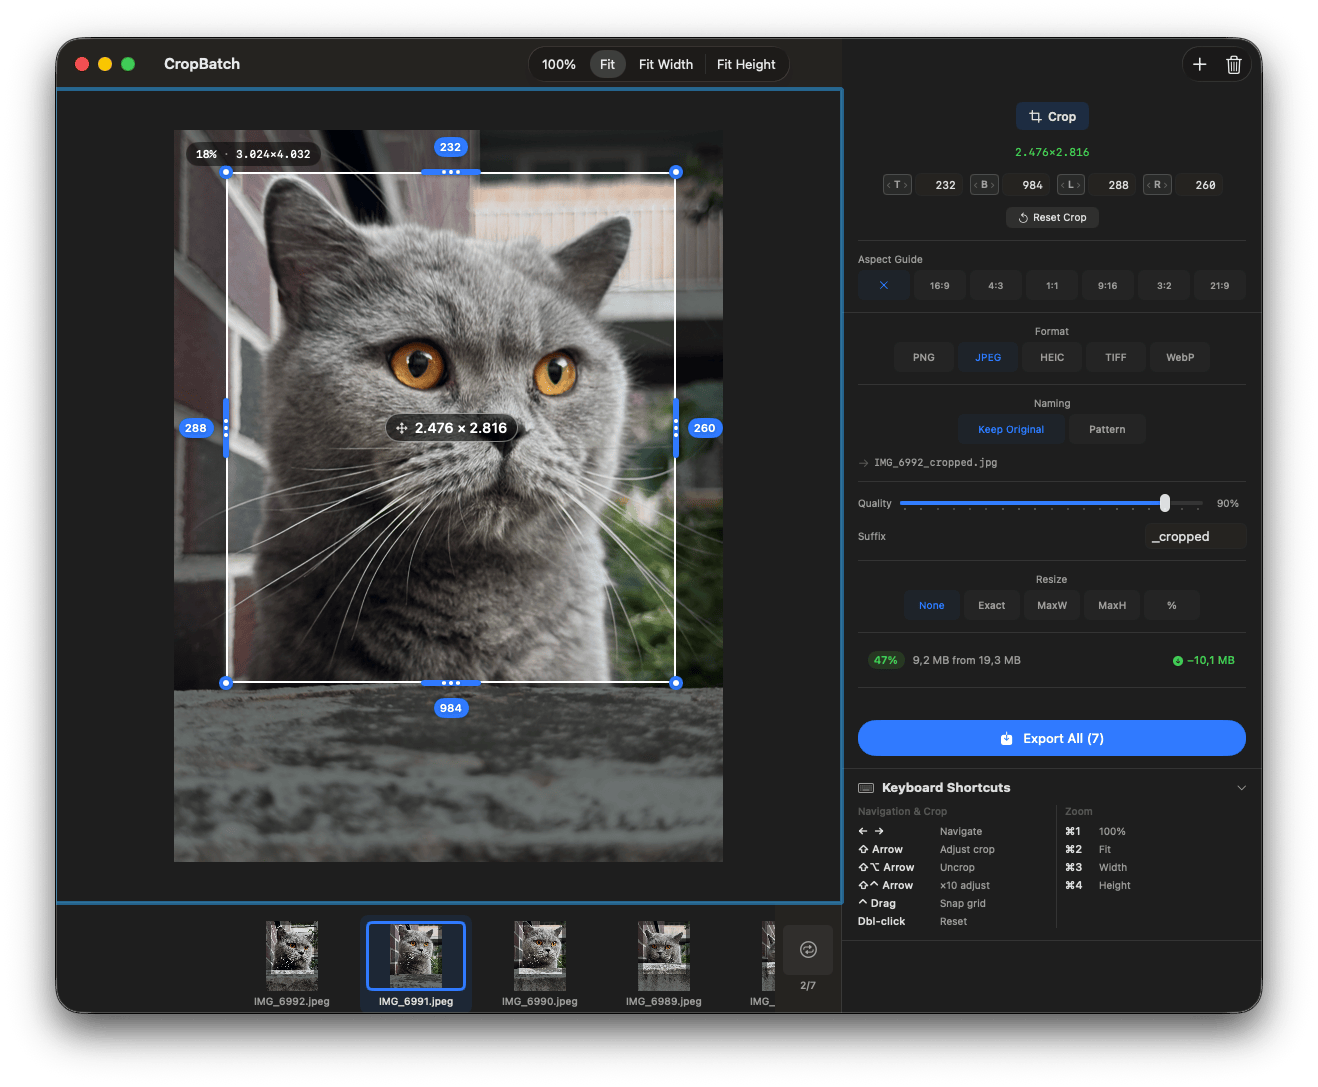The width and height of the screenshot is (1318, 1087).
Task: Click the bottom-right crop corner handle
Action: pos(676,683)
